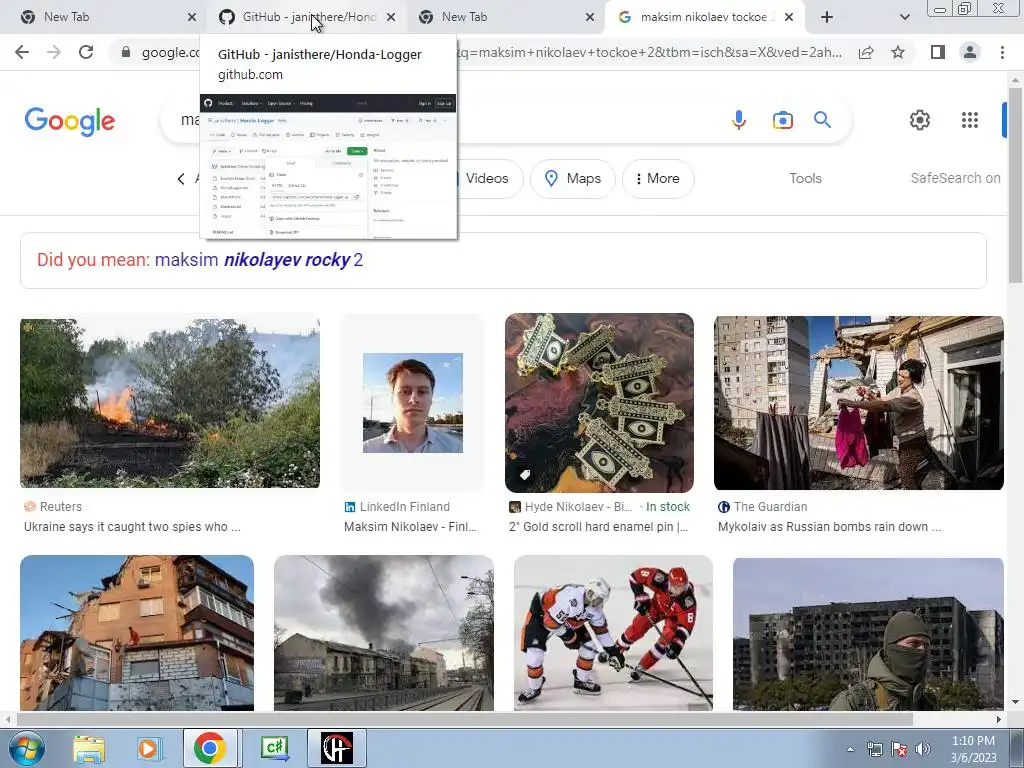Open Windows Explorer from taskbar

[89, 748]
